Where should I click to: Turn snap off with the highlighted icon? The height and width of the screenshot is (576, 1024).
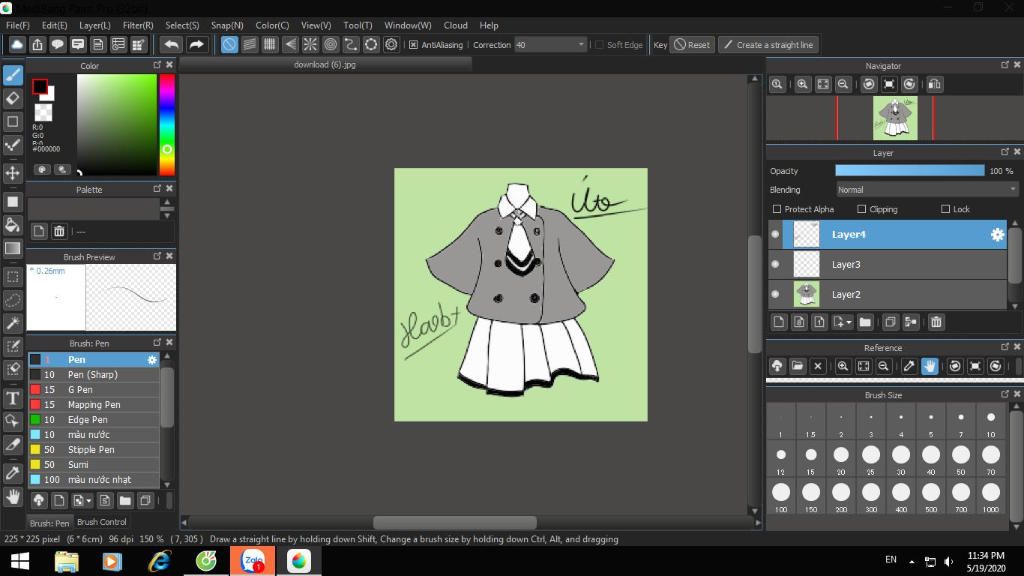tap(229, 44)
